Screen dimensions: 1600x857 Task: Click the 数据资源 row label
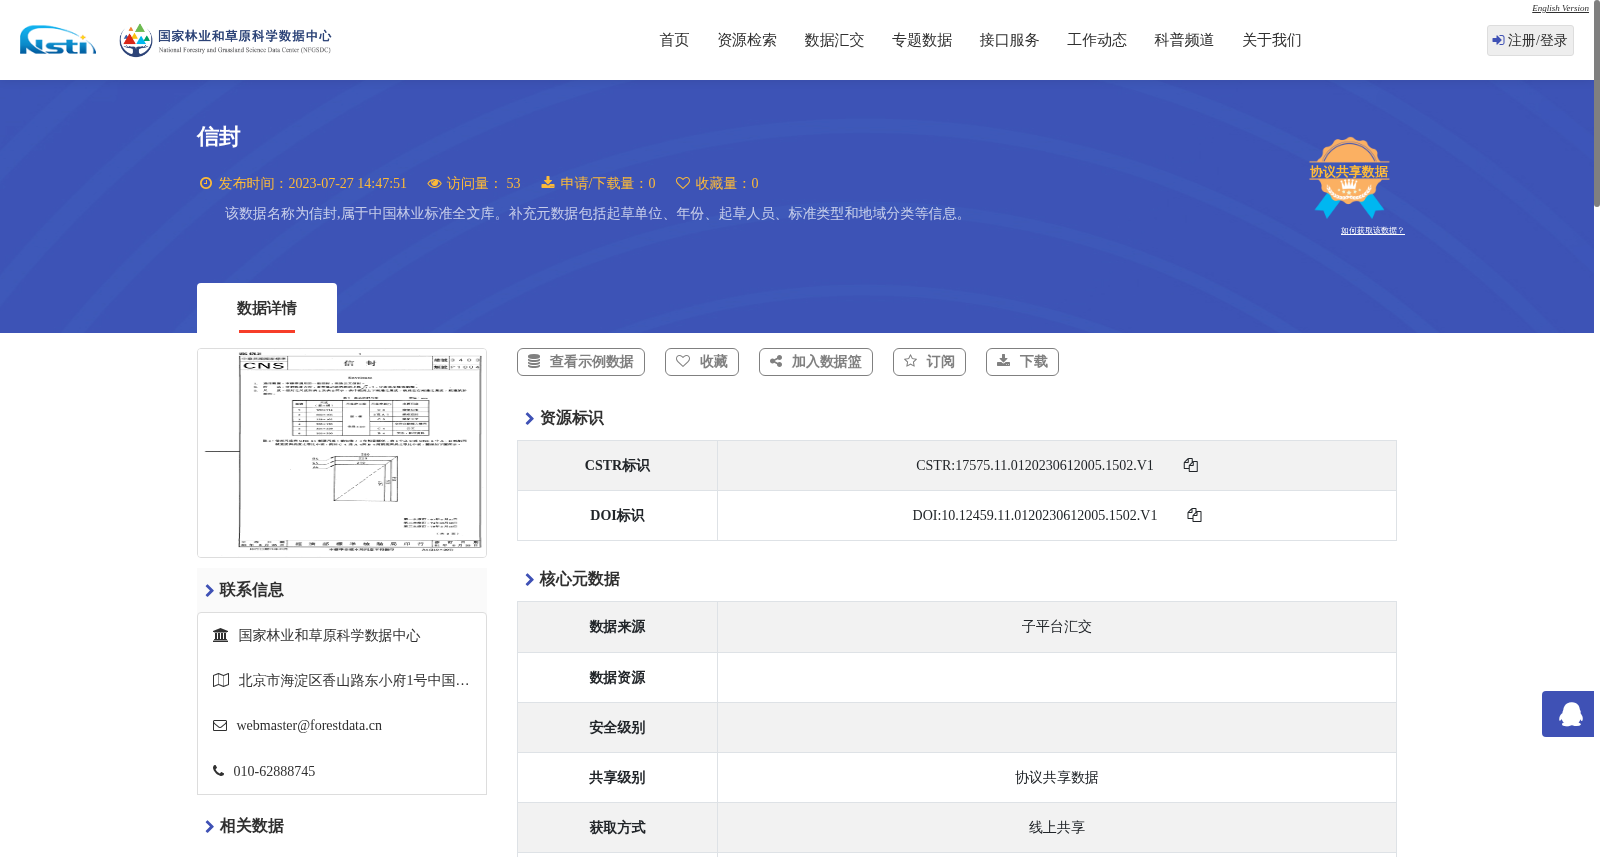pyautogui.click(x=617, y=677)
